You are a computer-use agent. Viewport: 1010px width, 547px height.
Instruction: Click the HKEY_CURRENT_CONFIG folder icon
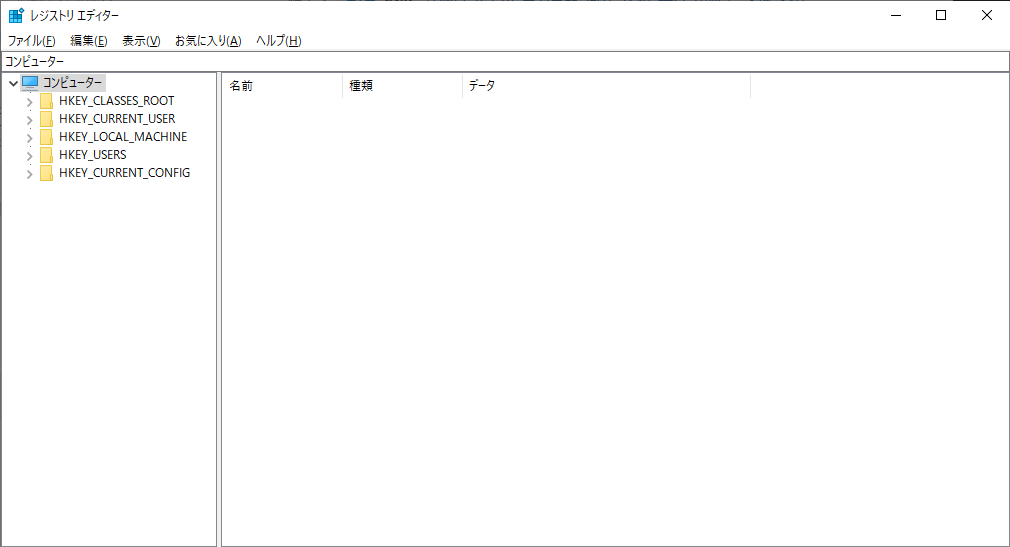pyautogui.click(x=46, y=173)
